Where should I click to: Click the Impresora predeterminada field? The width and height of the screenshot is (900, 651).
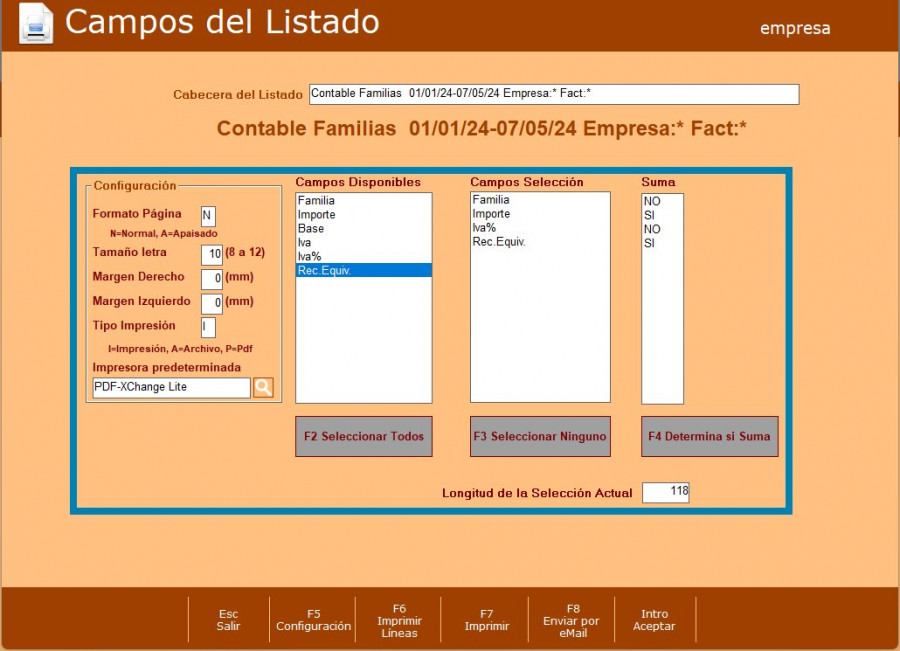(x=170, y=387)
